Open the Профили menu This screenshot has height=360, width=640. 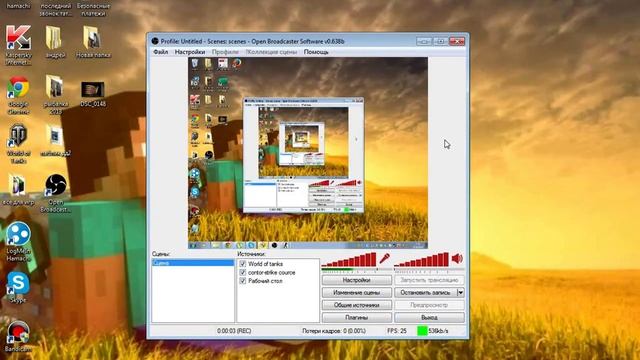[225, 52]
